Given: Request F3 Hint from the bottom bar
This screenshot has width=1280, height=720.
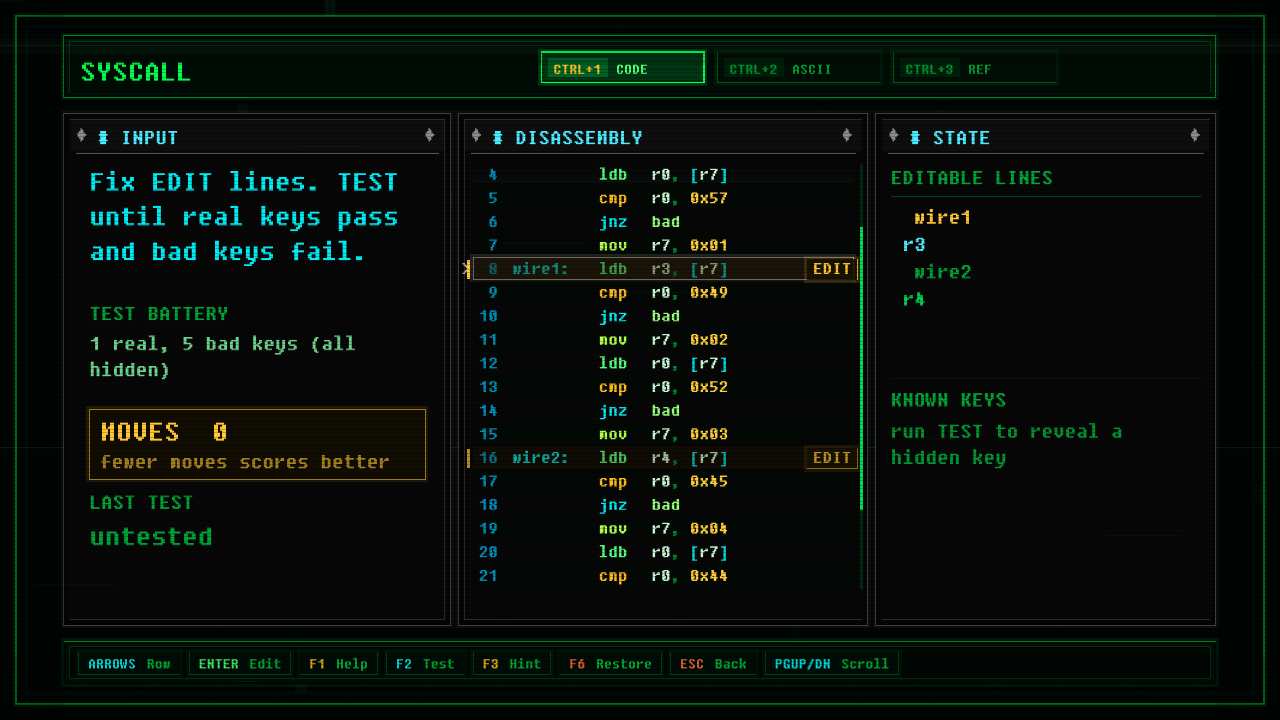Looking at the screenshot, I should tap(512, 664).
